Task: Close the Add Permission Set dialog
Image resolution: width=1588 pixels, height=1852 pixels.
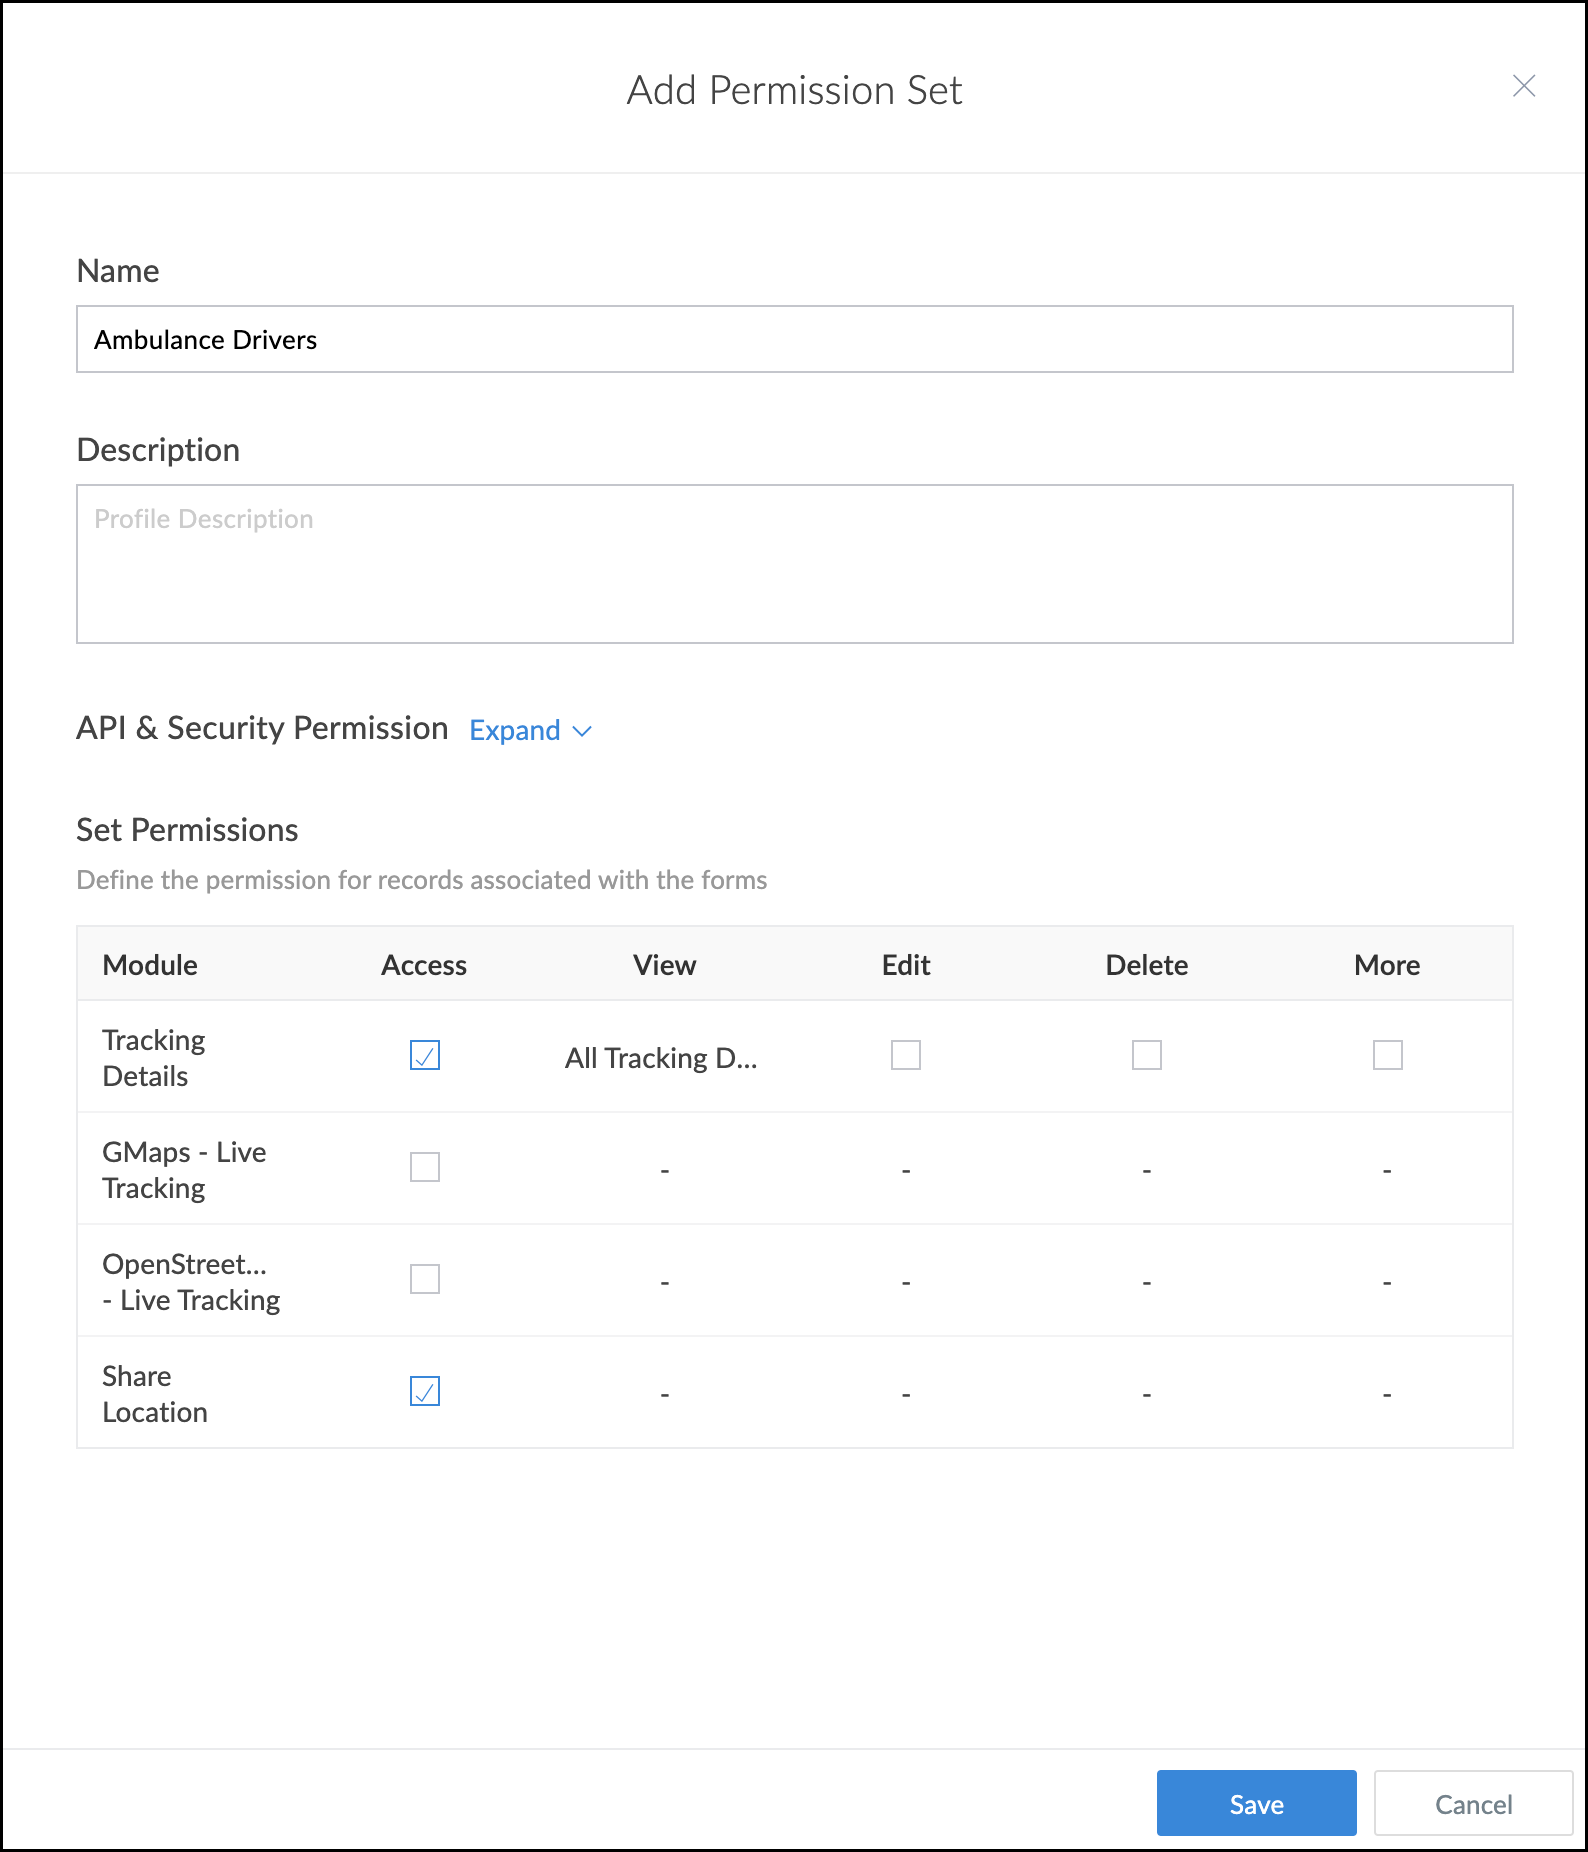Action: [x=1523, y=87]
